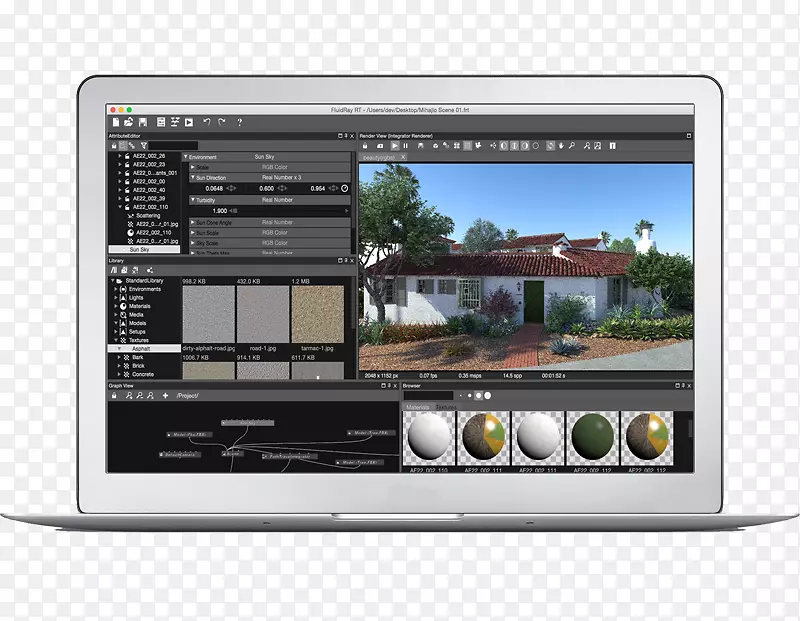Play rendering in Render View

[x=394, y=146]
